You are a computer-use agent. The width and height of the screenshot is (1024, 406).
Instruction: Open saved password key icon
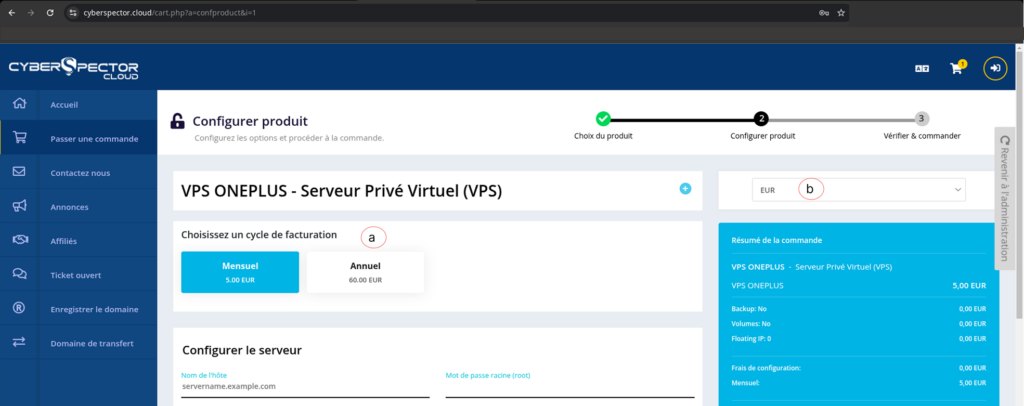(824, 12)
